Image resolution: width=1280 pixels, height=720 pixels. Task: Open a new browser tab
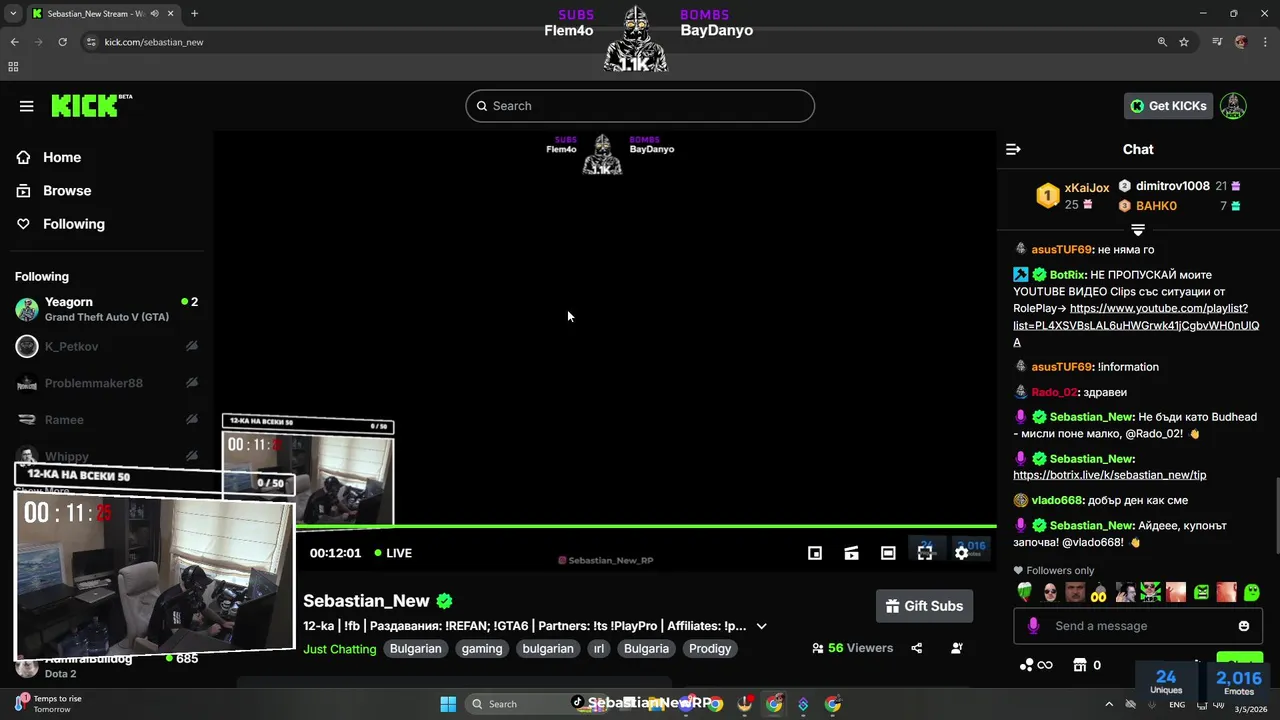[x=194, y=14]
